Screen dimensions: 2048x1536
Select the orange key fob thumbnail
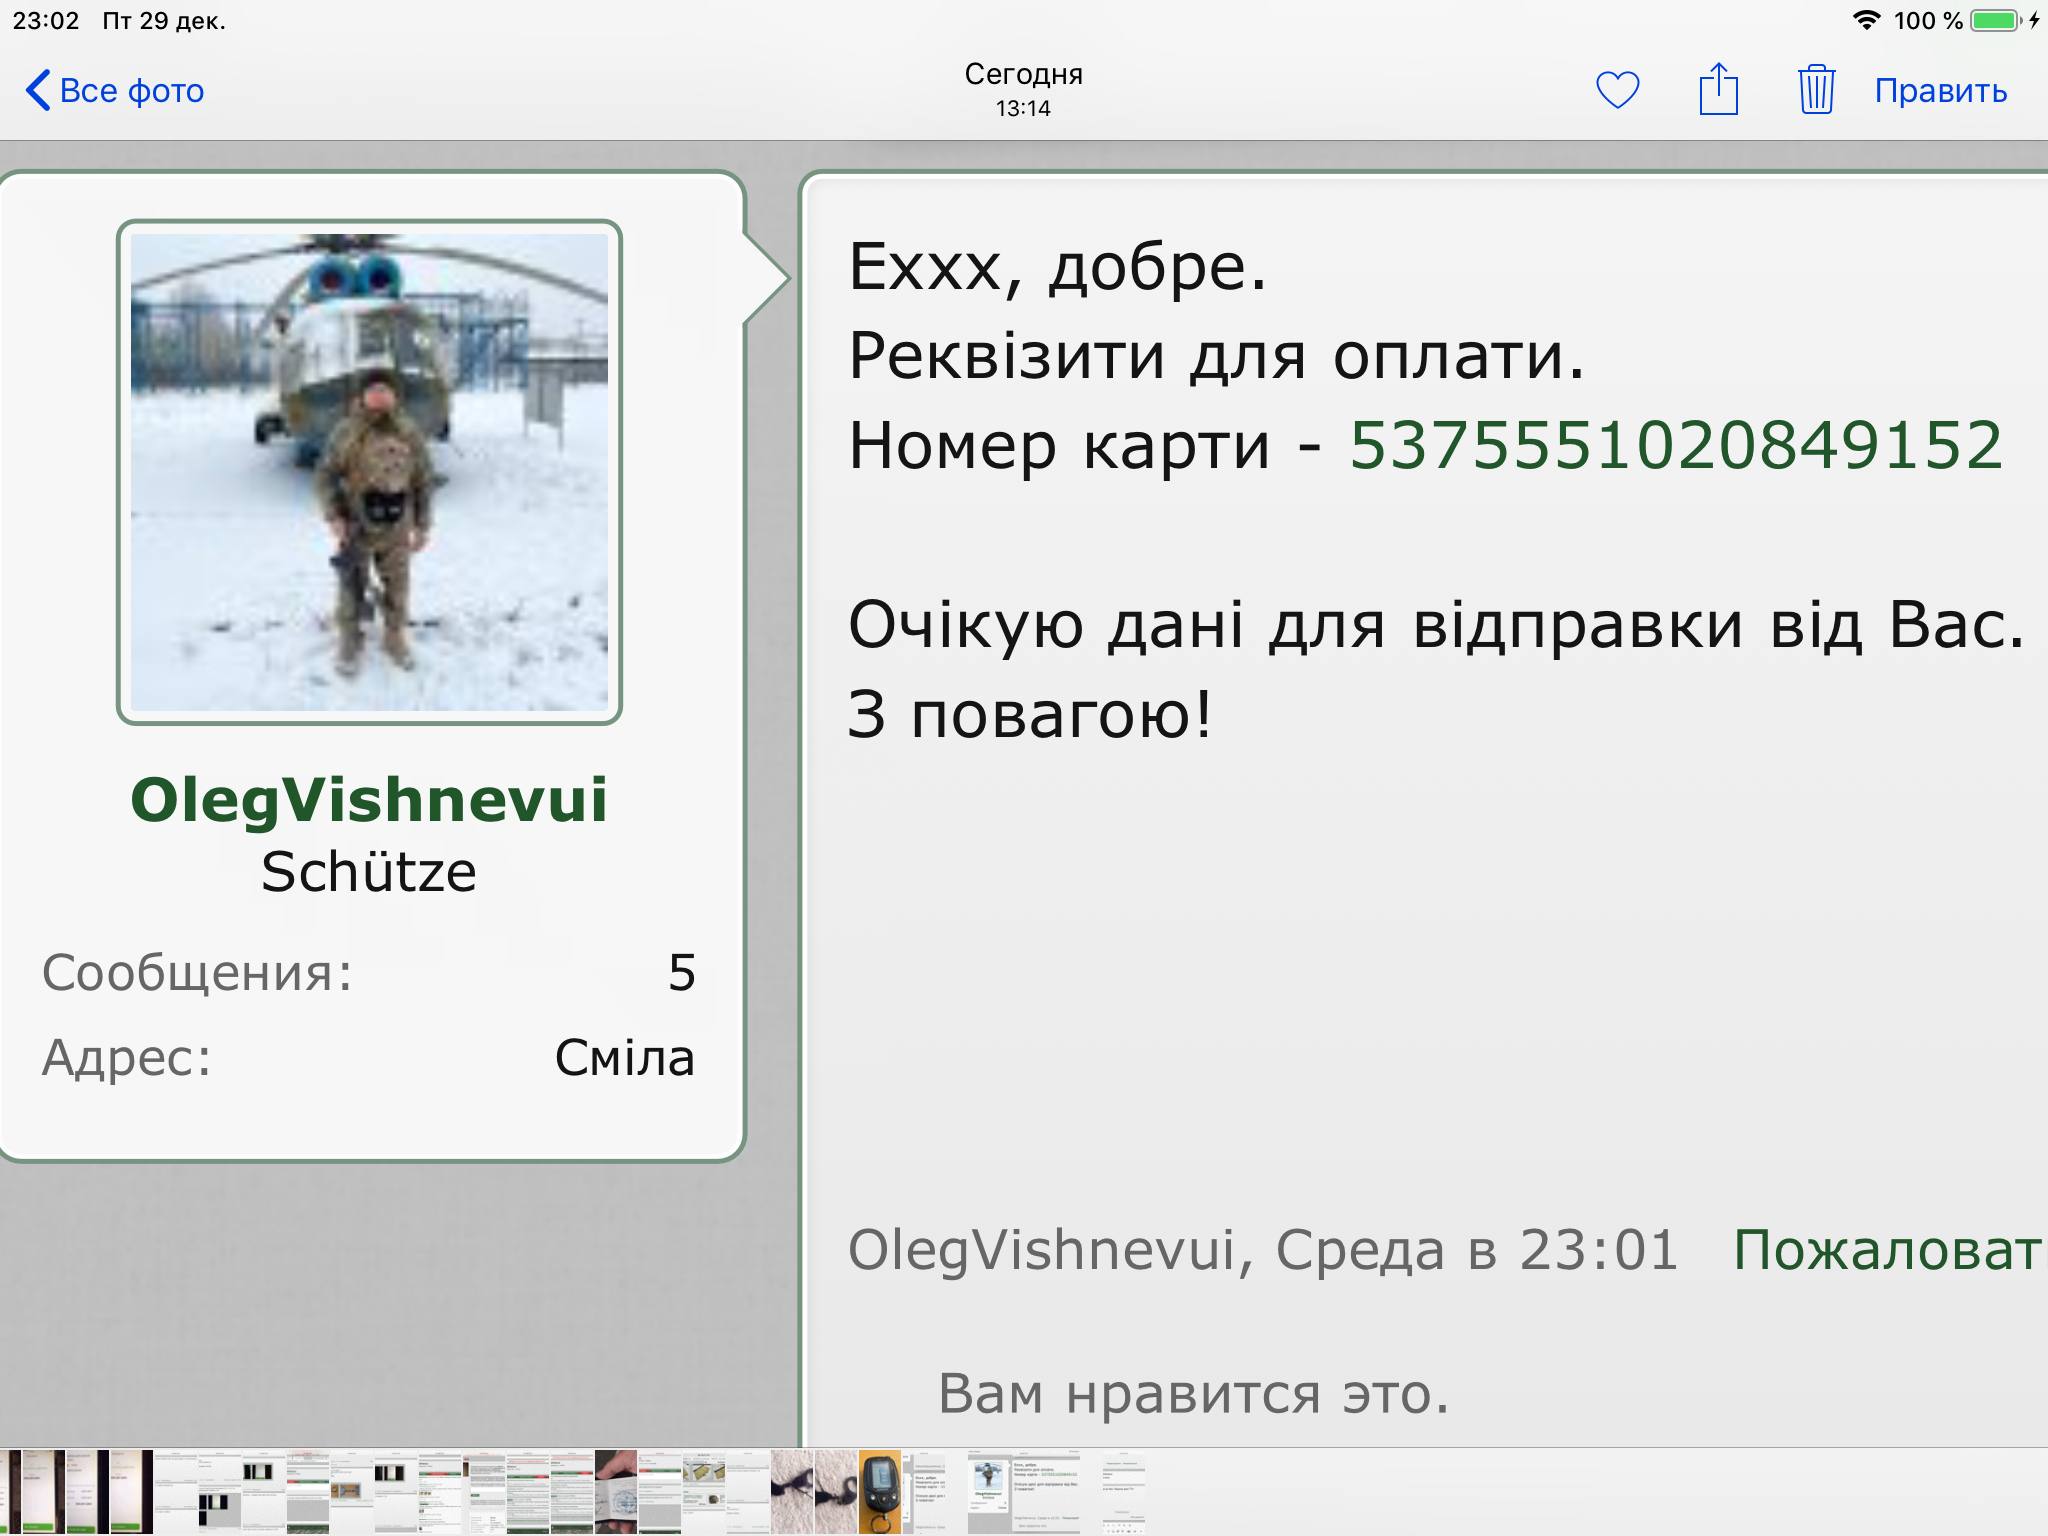click(x=880, y=1491)
